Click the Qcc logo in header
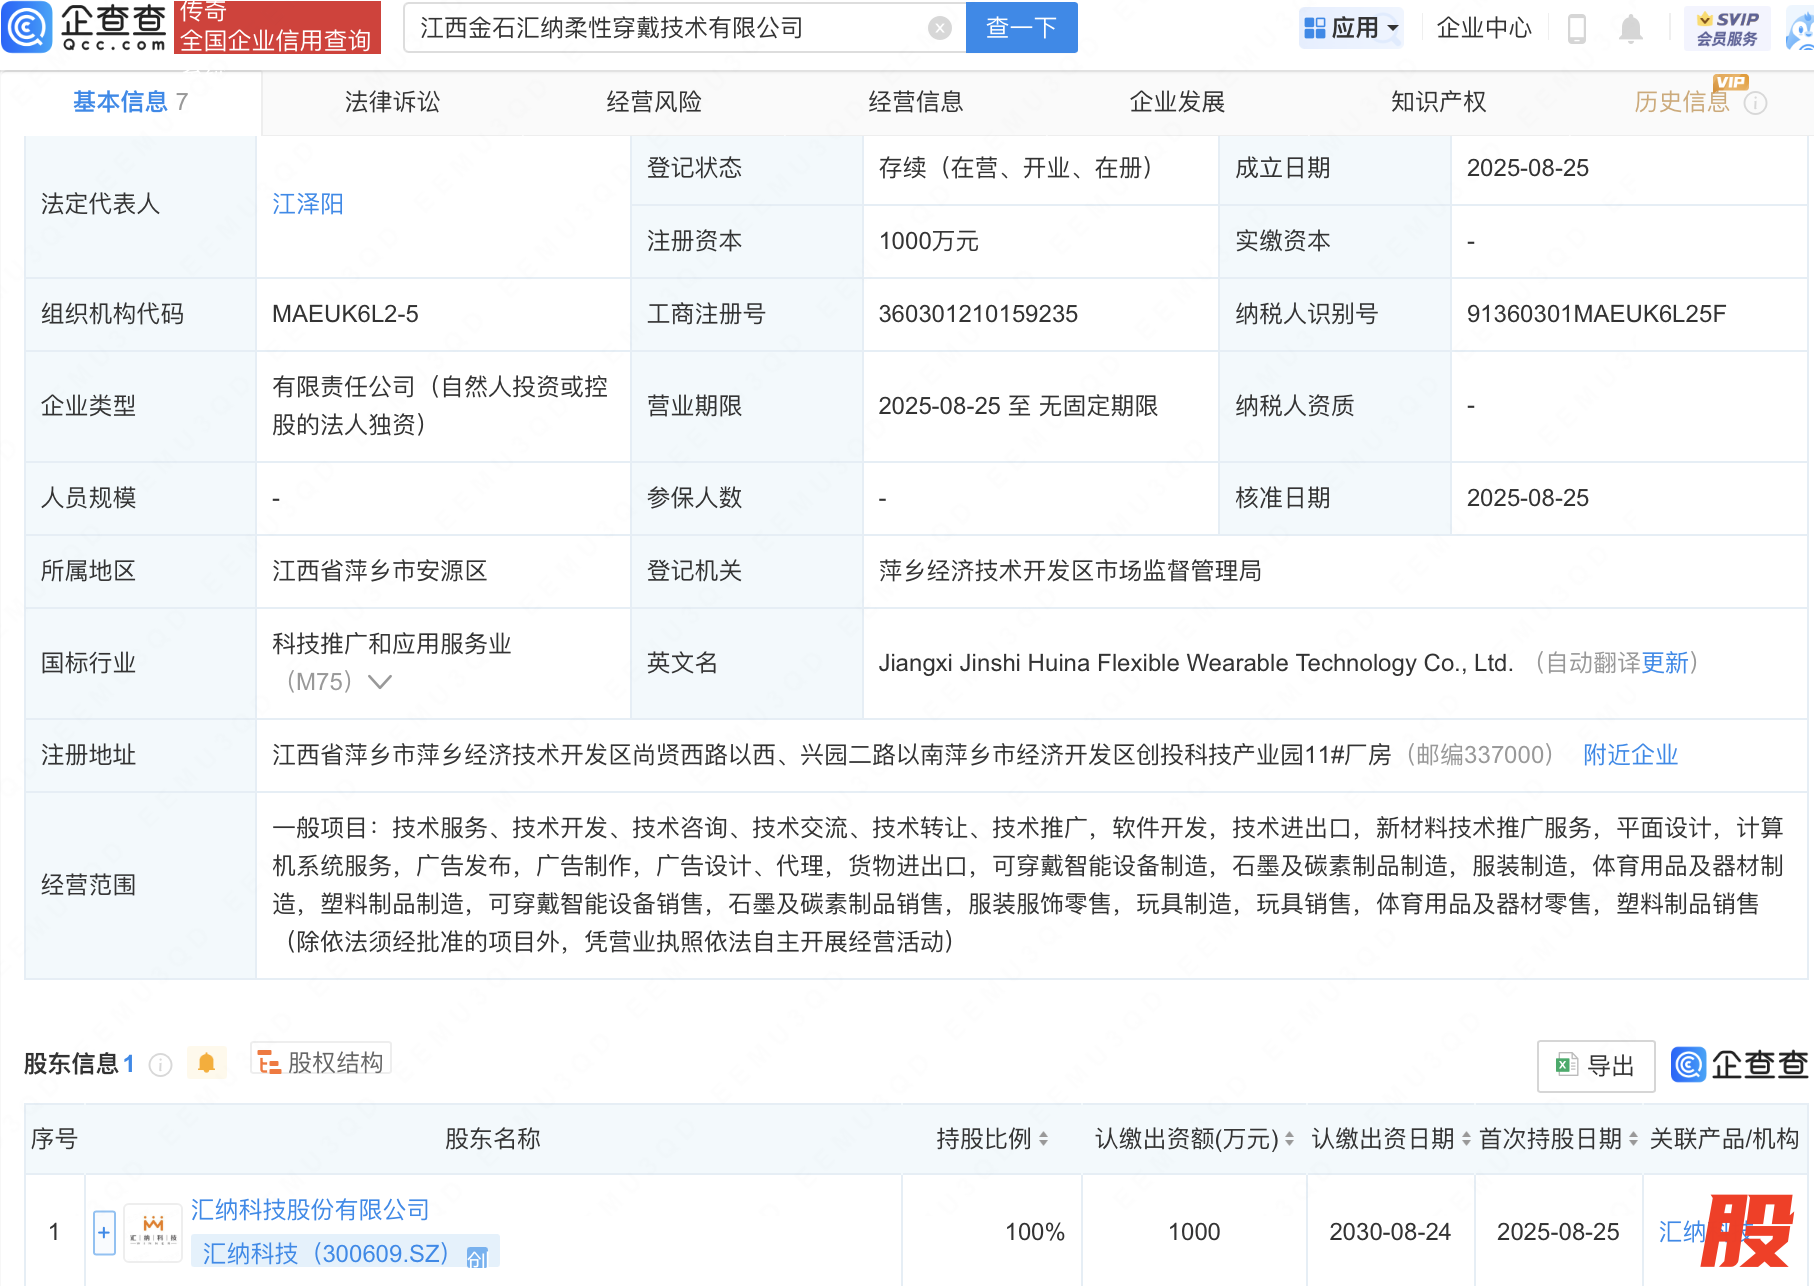 (85, 27)
